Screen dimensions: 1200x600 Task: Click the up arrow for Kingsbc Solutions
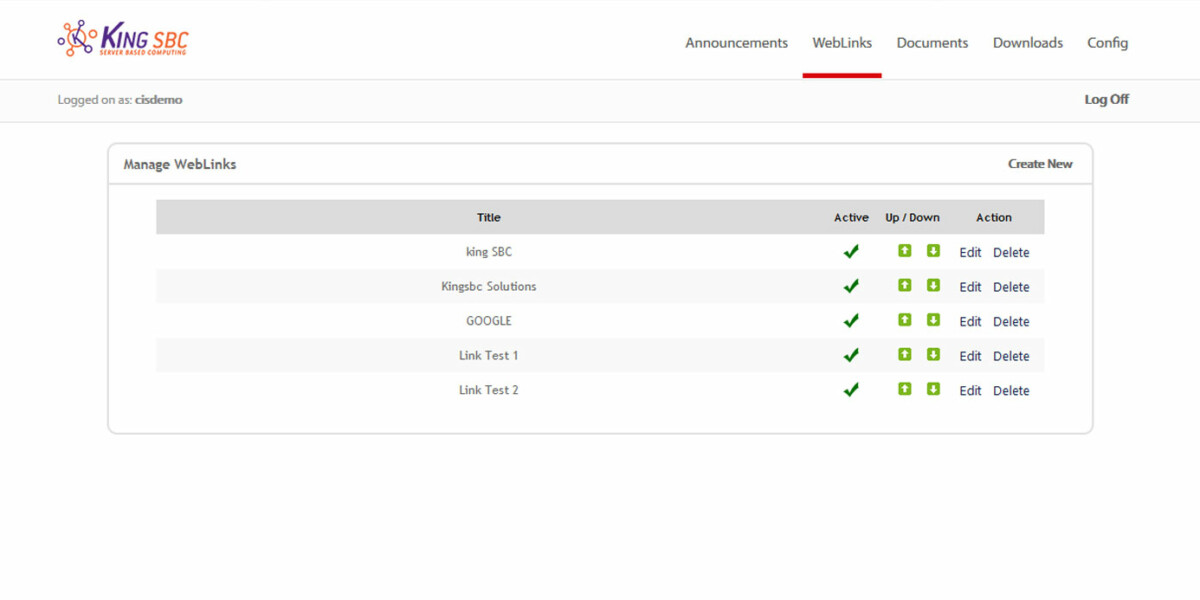(x=904, y=286)
